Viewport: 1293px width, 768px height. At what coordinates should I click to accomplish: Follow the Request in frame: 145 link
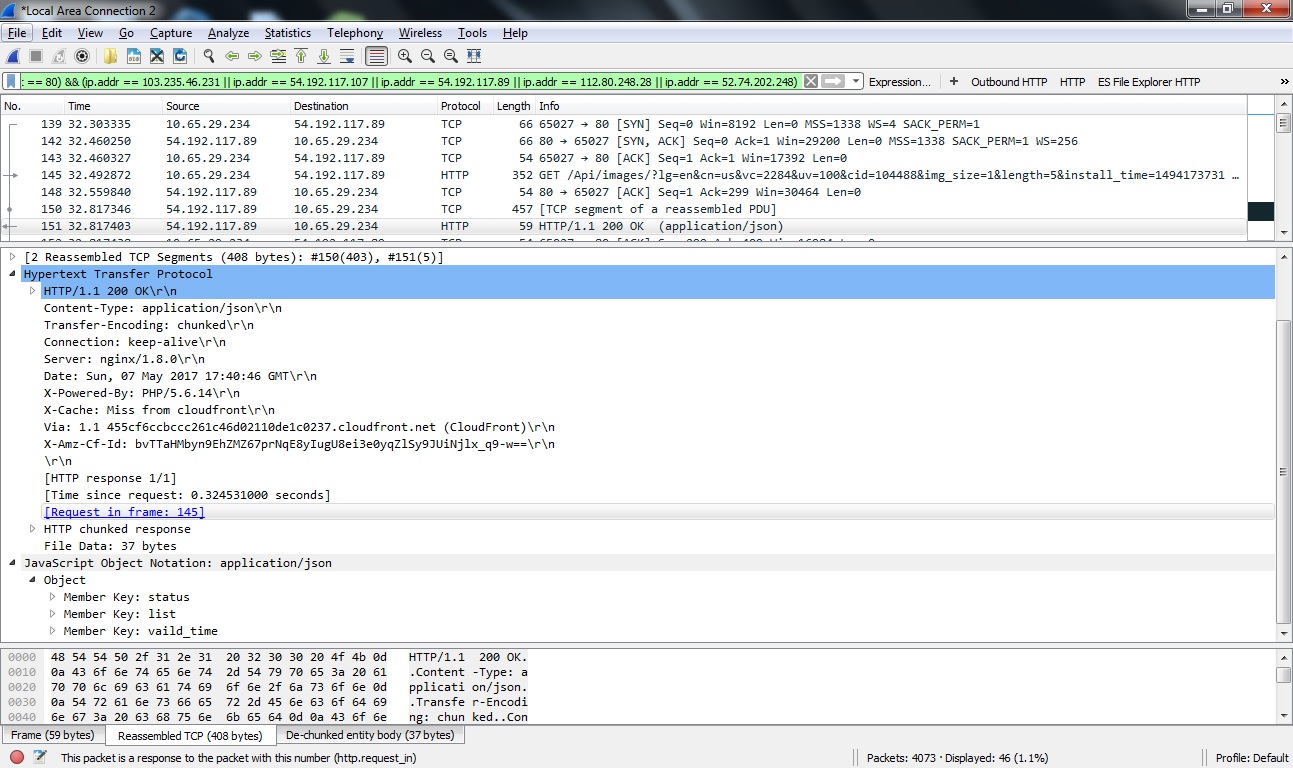click(x=124, y=512)
